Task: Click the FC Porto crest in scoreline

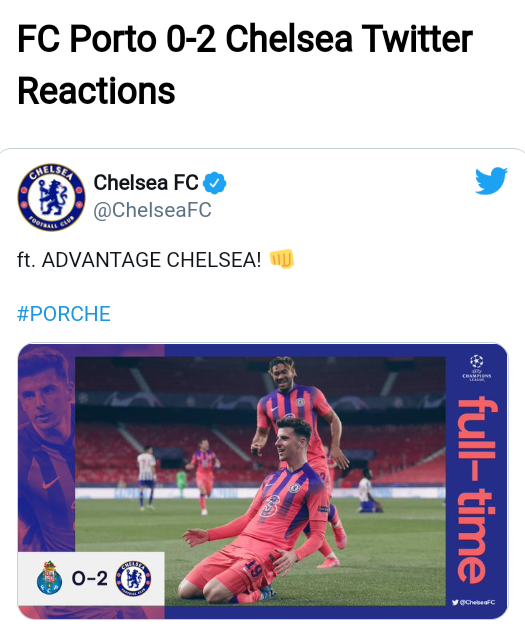Action: click(50, 578)
